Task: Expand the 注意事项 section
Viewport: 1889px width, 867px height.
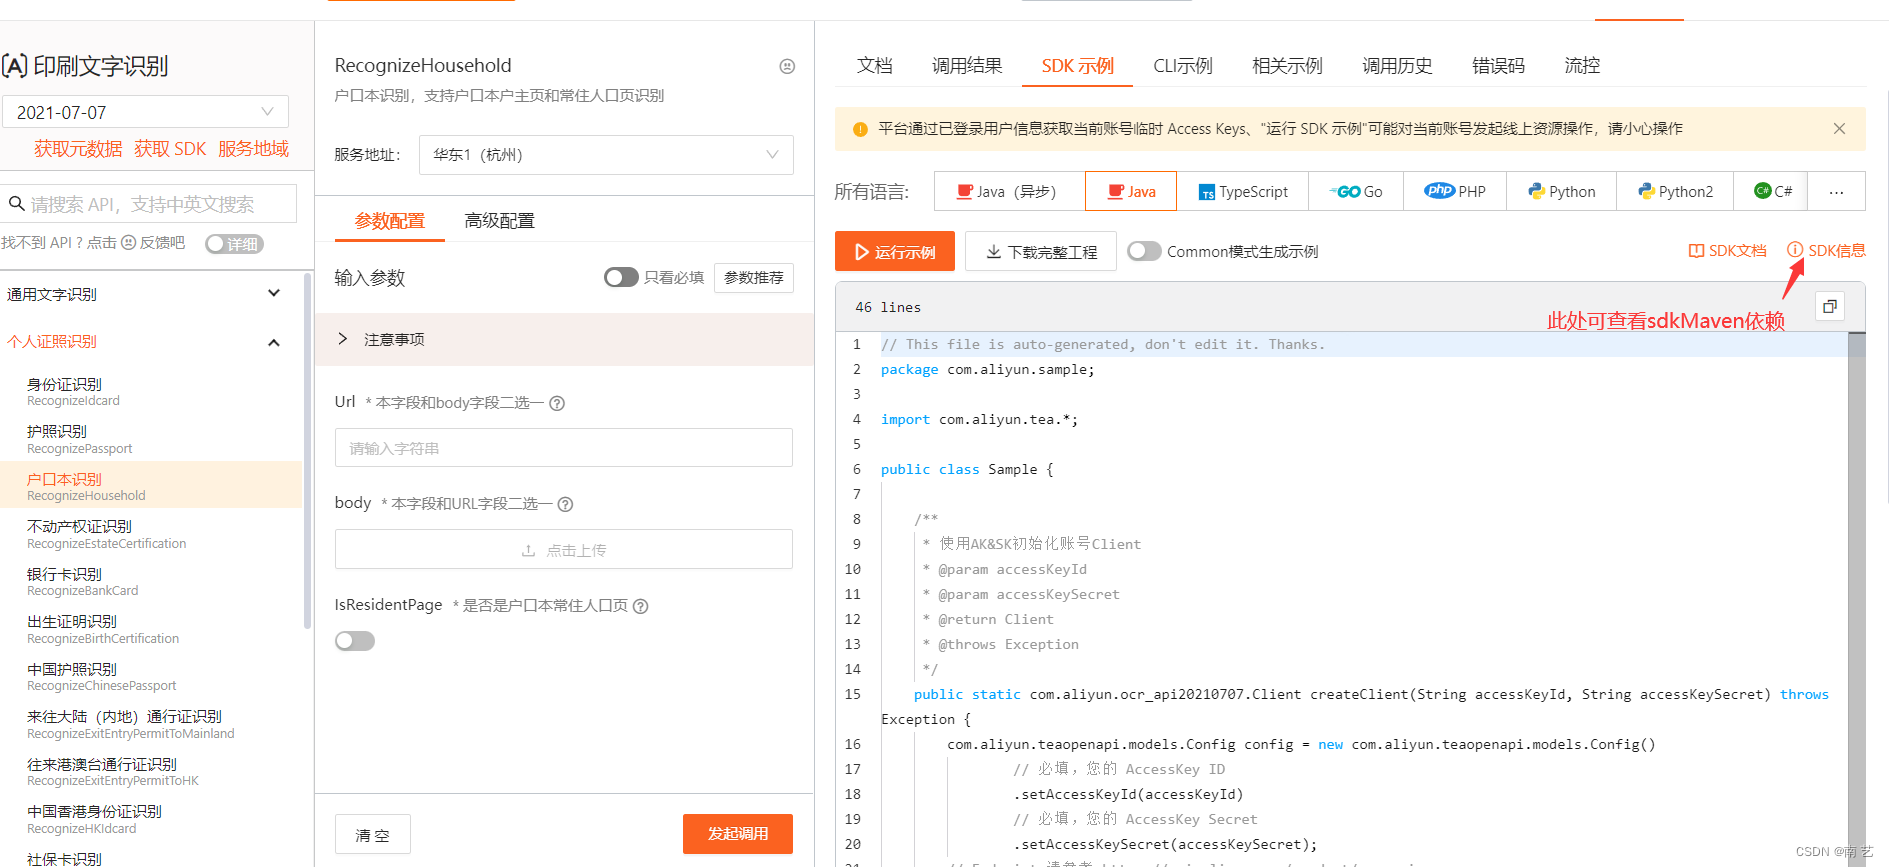Action: coord(564,339)
